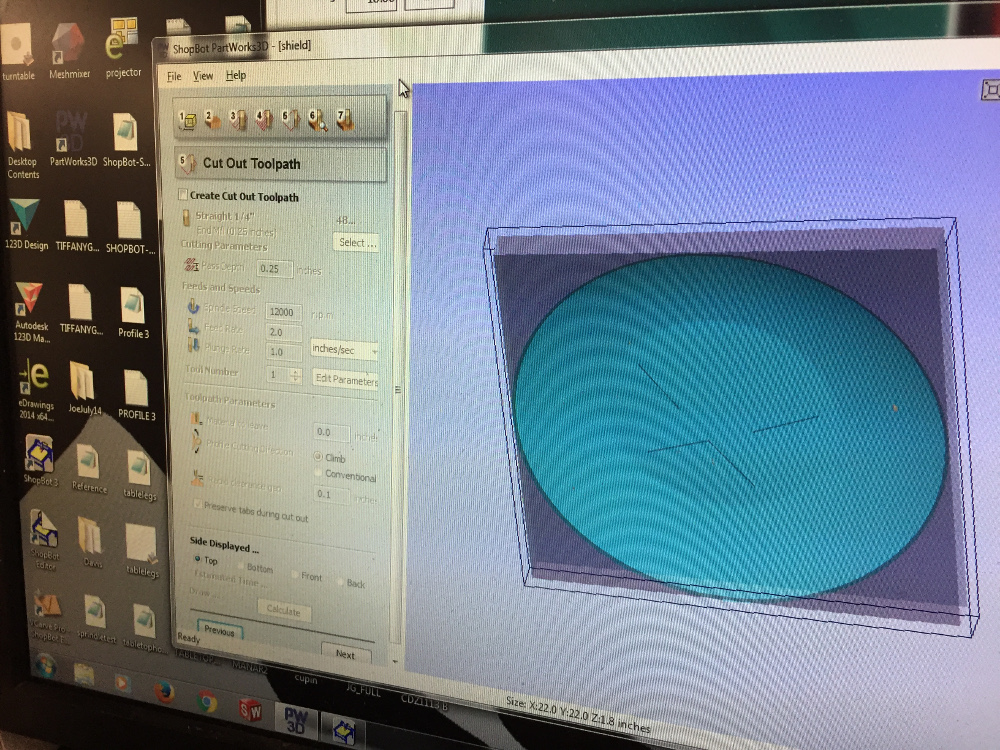The image size is (1000, 750).
Task: Advance with the Next button
Action: (x=345, y=654)
